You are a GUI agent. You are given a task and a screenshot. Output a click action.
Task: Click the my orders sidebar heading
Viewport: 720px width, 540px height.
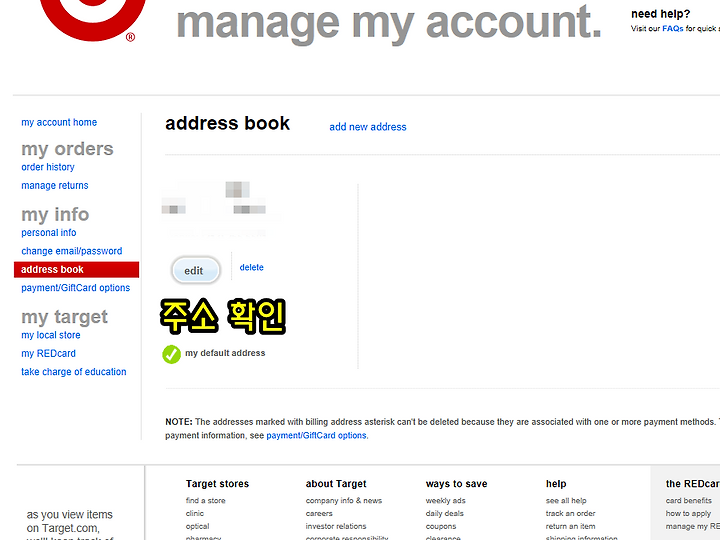[x=67, y=149]
